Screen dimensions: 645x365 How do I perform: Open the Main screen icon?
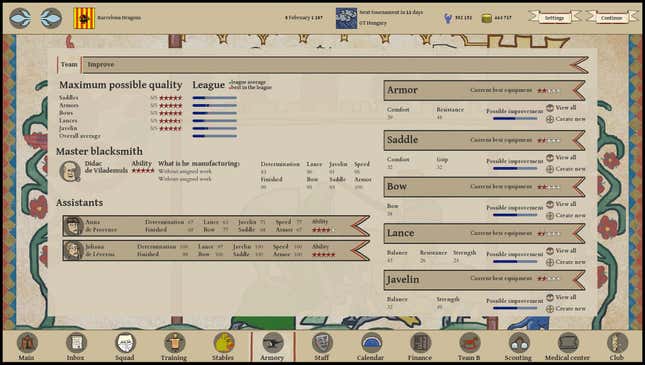(x=27, y=343)
